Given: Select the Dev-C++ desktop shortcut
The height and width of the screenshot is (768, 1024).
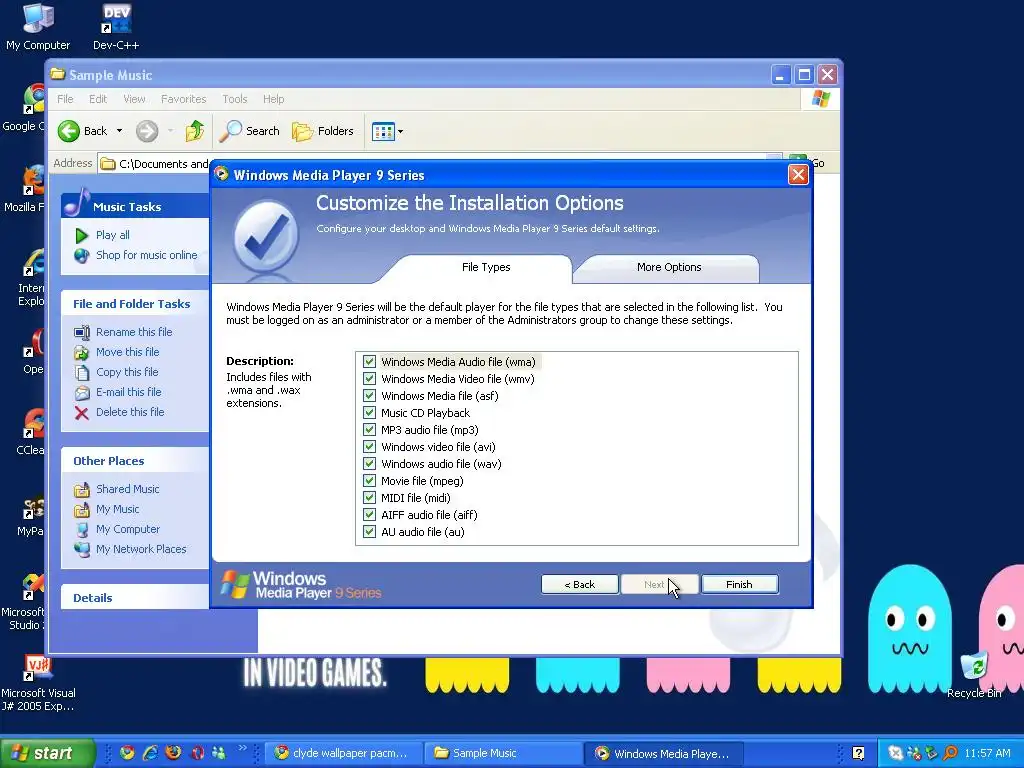Looking at the screenshot, I should [116, 27].
